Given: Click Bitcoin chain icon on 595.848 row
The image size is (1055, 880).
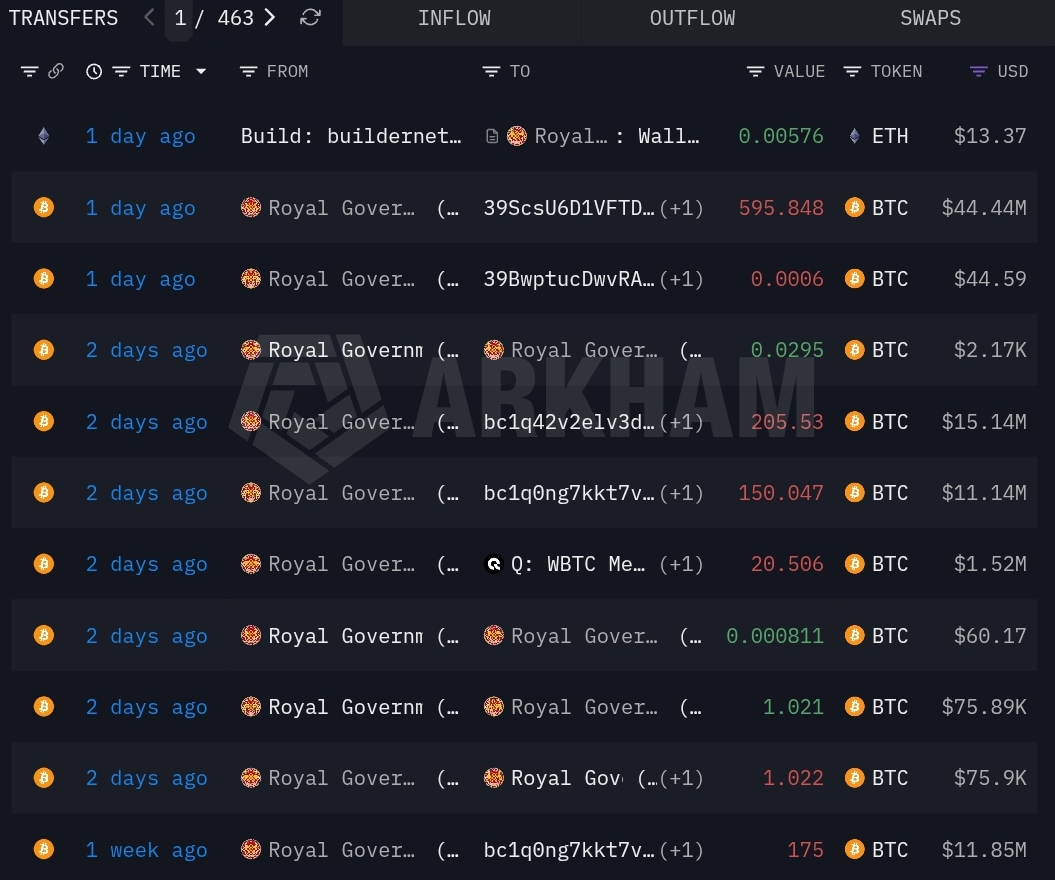Looking at the screenshot, I should 43,208.
